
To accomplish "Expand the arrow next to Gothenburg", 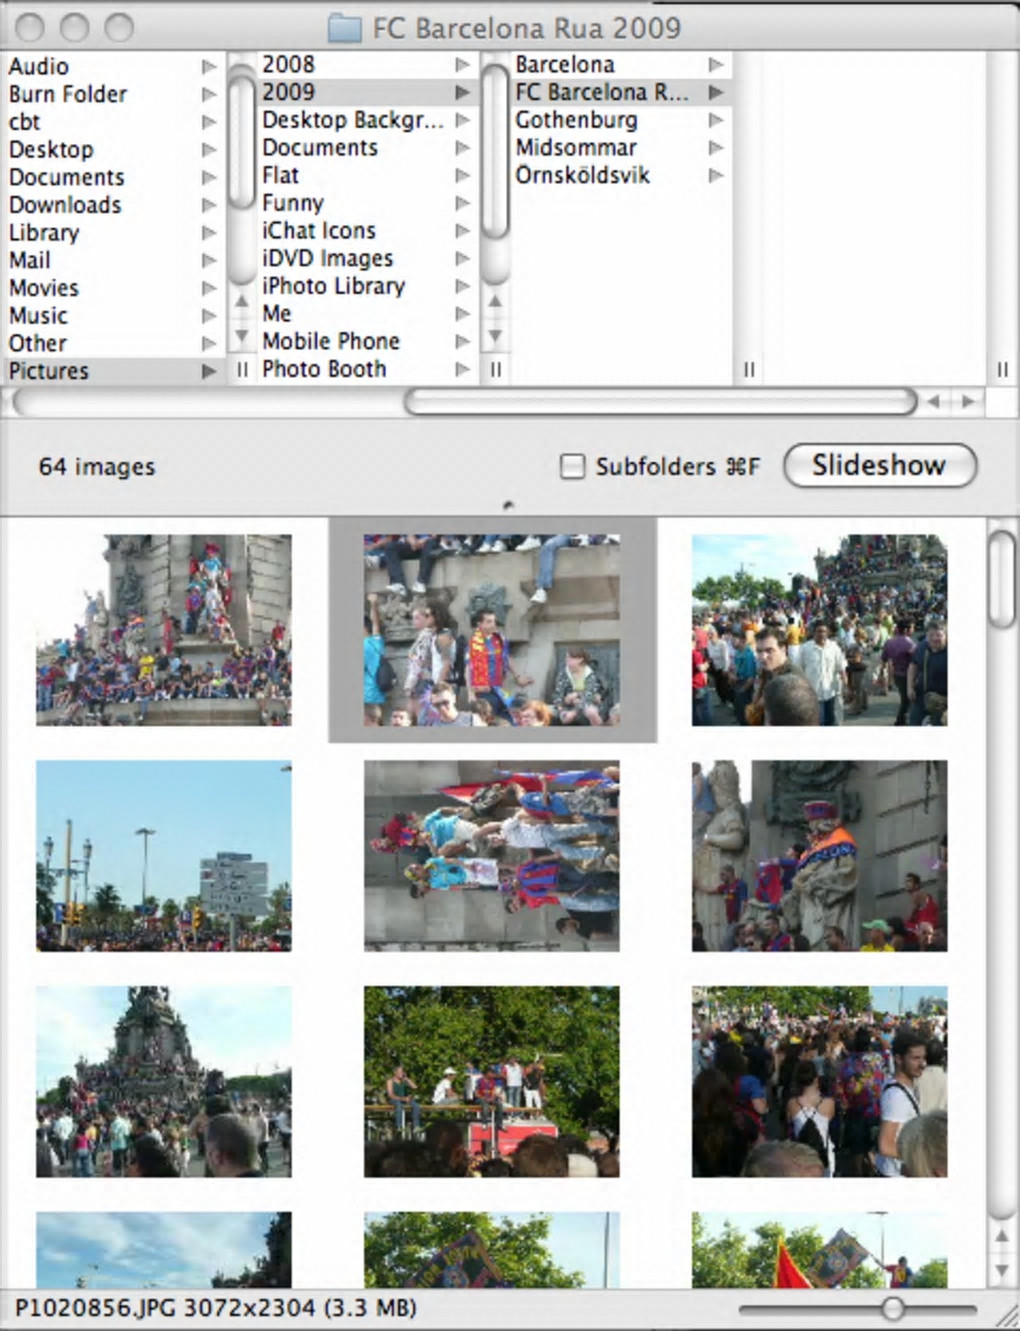I will (716, 120).
